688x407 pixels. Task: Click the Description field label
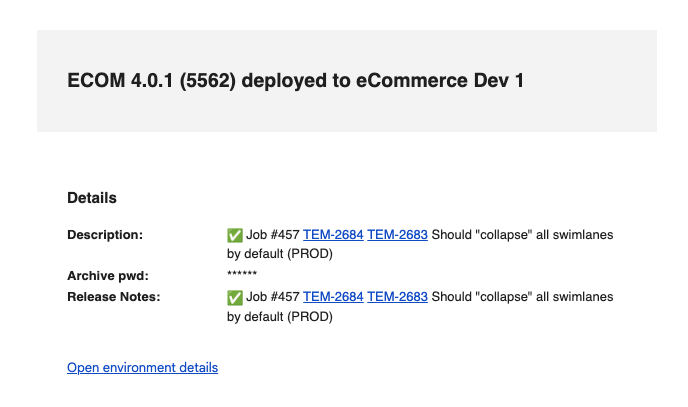point(105,235)
